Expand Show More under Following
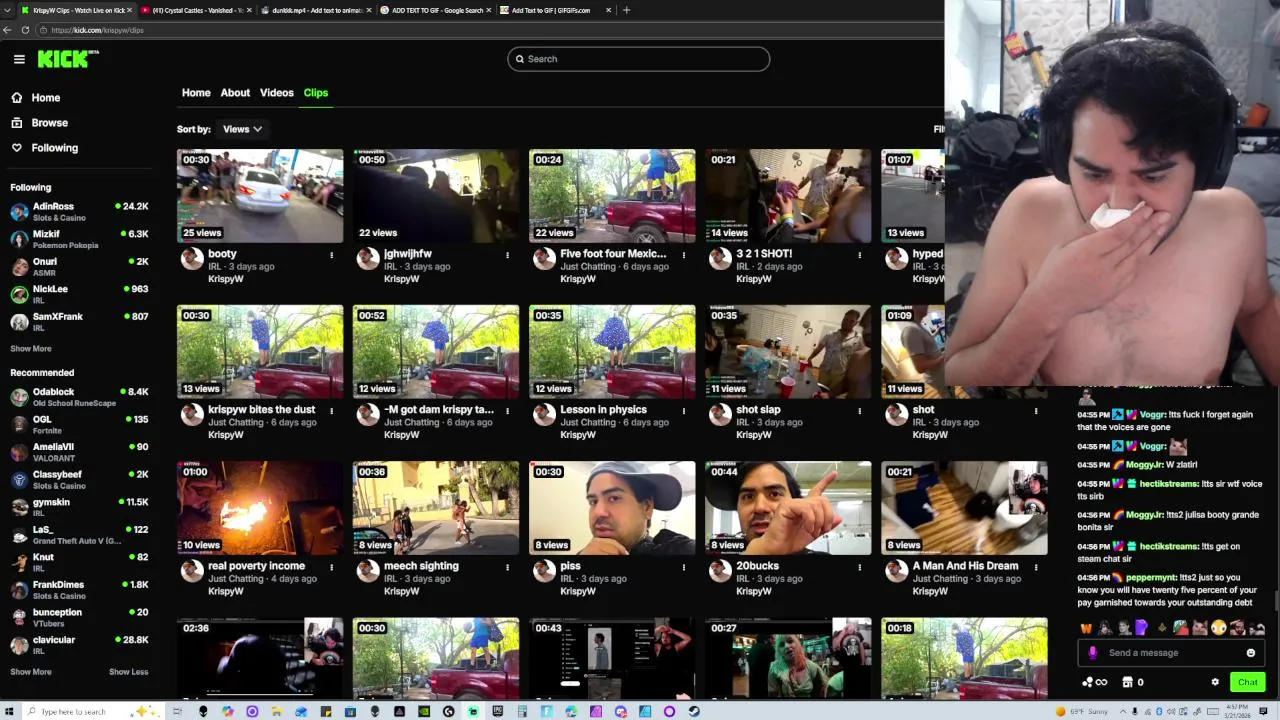1280x720 pixels. click(31, 349)
